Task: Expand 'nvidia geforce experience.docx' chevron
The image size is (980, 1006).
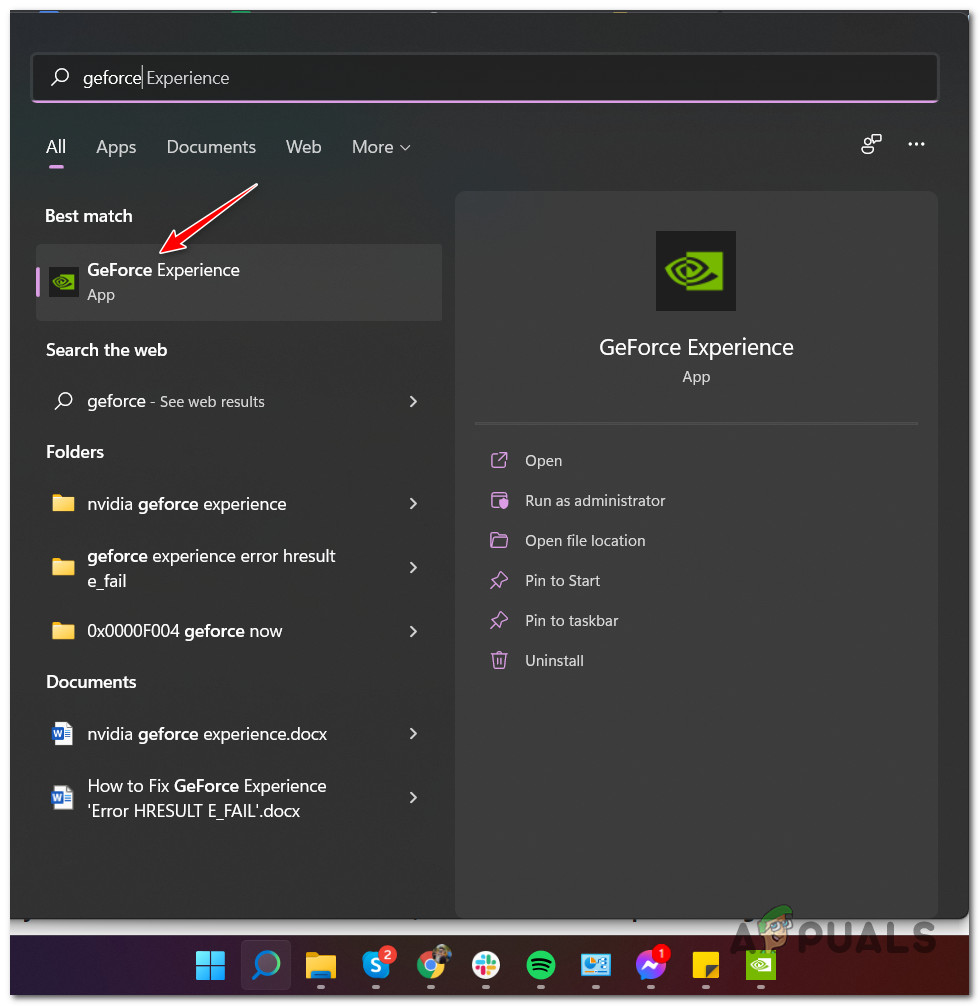Action: click(413, 733)
